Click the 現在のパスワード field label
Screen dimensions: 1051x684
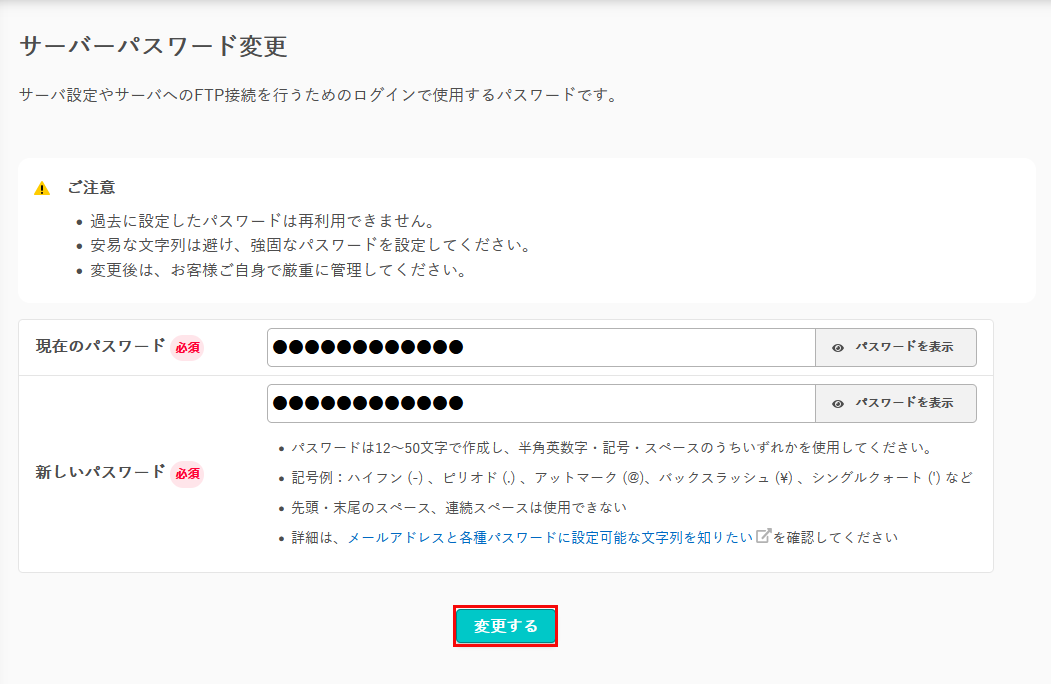(100, 346)
